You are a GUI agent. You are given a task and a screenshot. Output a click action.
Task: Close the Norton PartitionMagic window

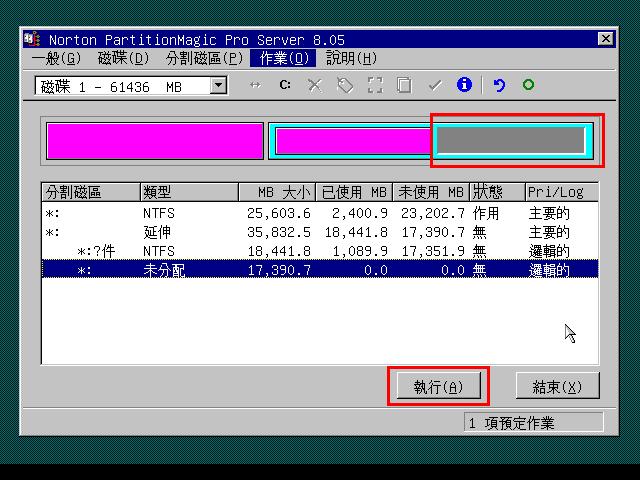coord(606,39)
